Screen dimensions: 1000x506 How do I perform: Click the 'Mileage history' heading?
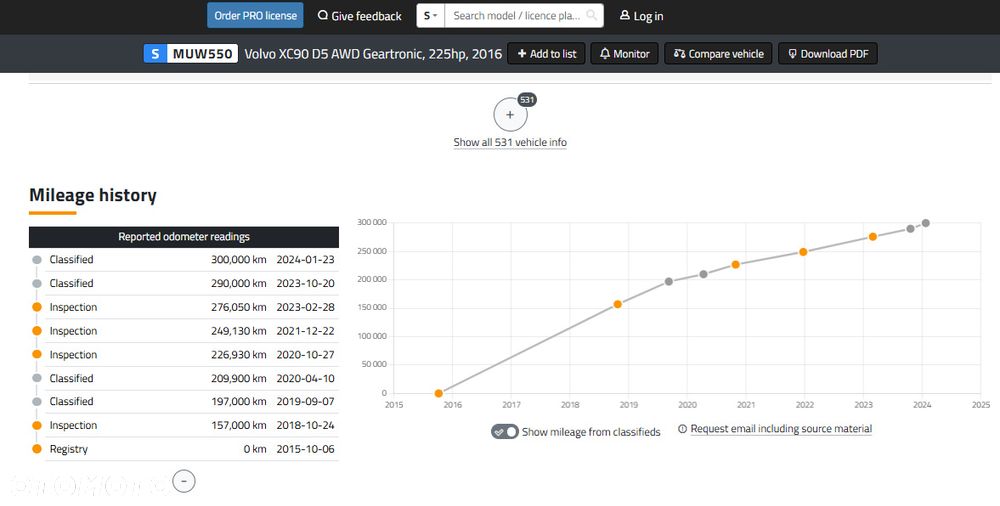[x=93, y=195]
